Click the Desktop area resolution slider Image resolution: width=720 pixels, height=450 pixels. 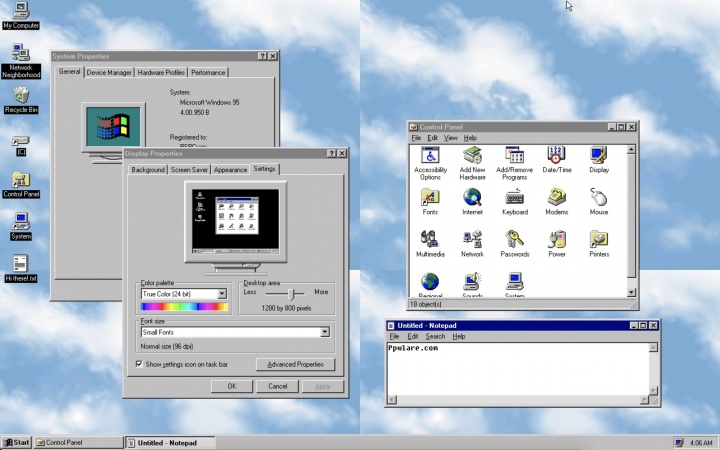[293, 293]
